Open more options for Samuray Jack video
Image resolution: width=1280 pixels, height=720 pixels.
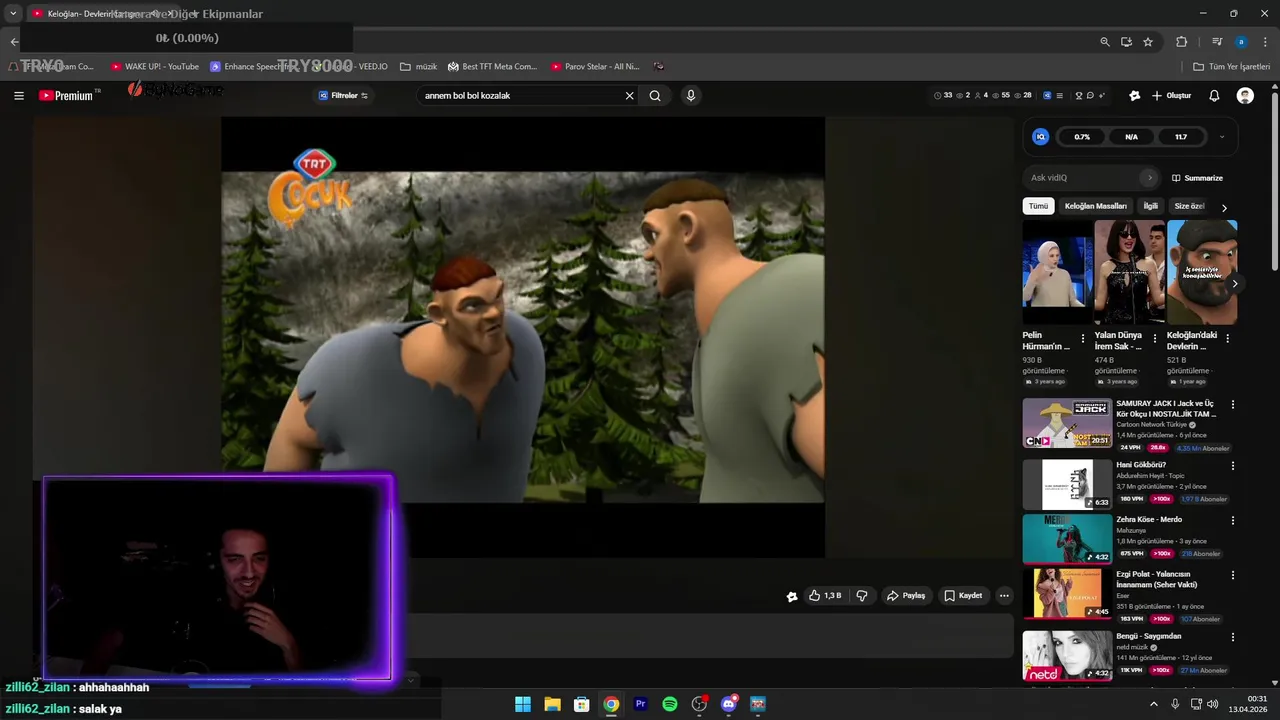[1232, 405]
